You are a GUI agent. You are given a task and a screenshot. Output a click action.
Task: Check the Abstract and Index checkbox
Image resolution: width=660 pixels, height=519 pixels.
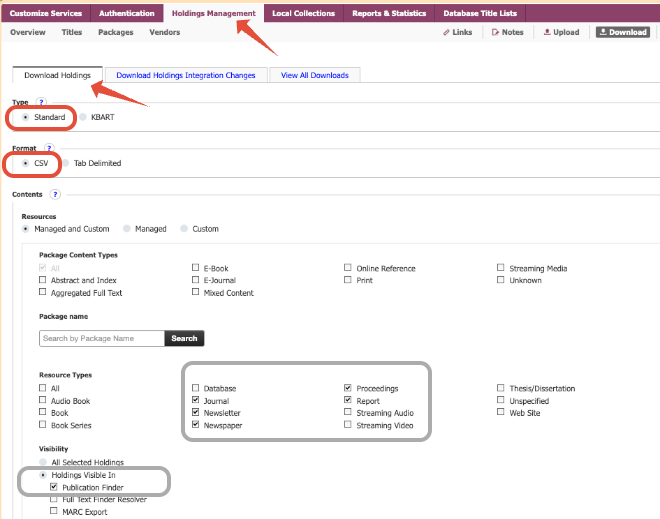tap(43, 280)
